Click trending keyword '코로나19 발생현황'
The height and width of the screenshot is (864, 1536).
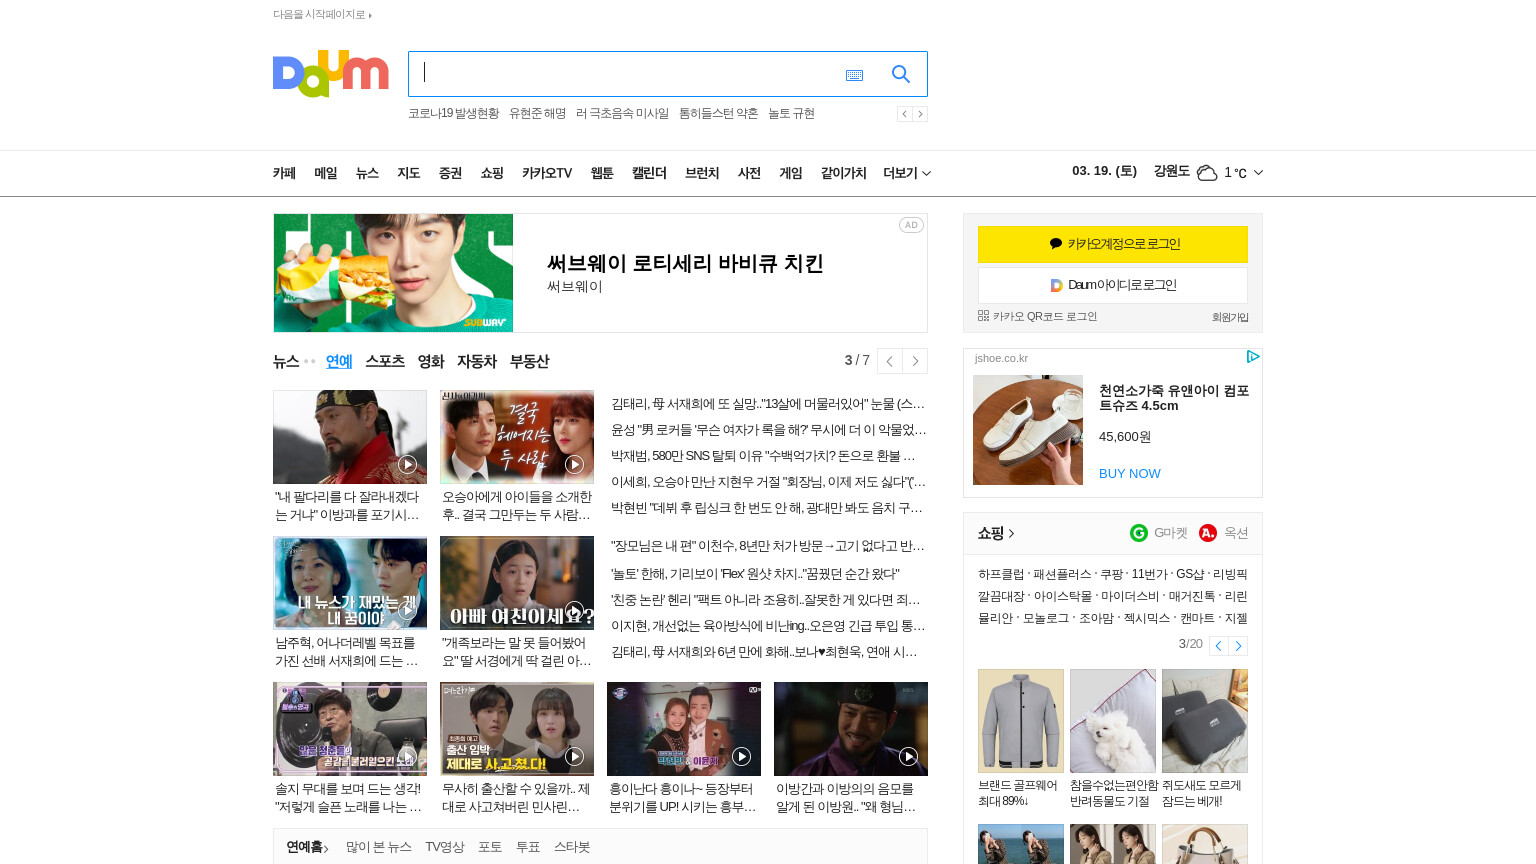coord(454,114)
